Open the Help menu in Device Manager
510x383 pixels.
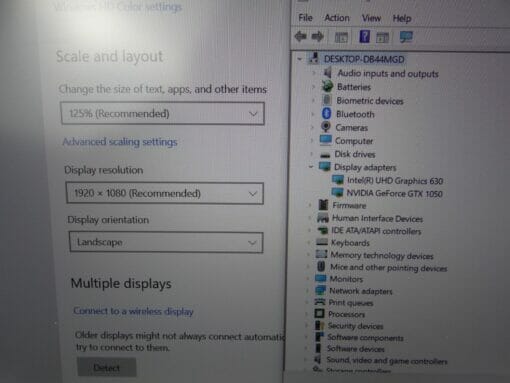click(x=402, y=18)
